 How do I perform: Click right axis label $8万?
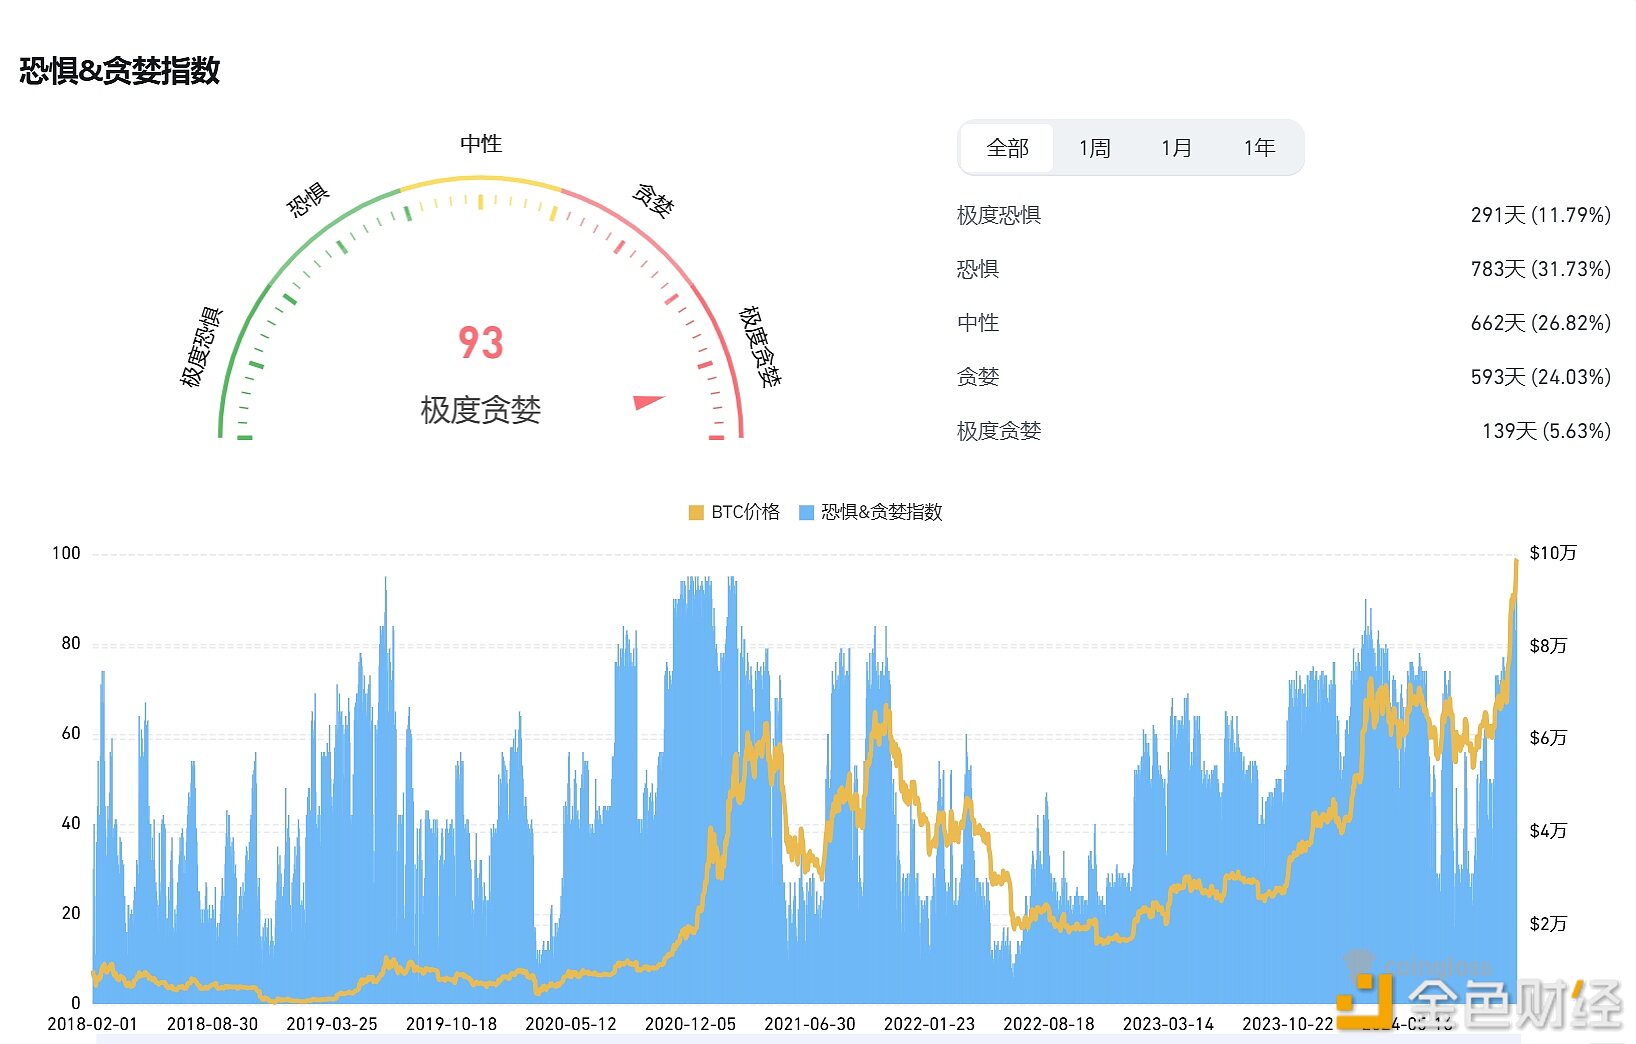1548,646
